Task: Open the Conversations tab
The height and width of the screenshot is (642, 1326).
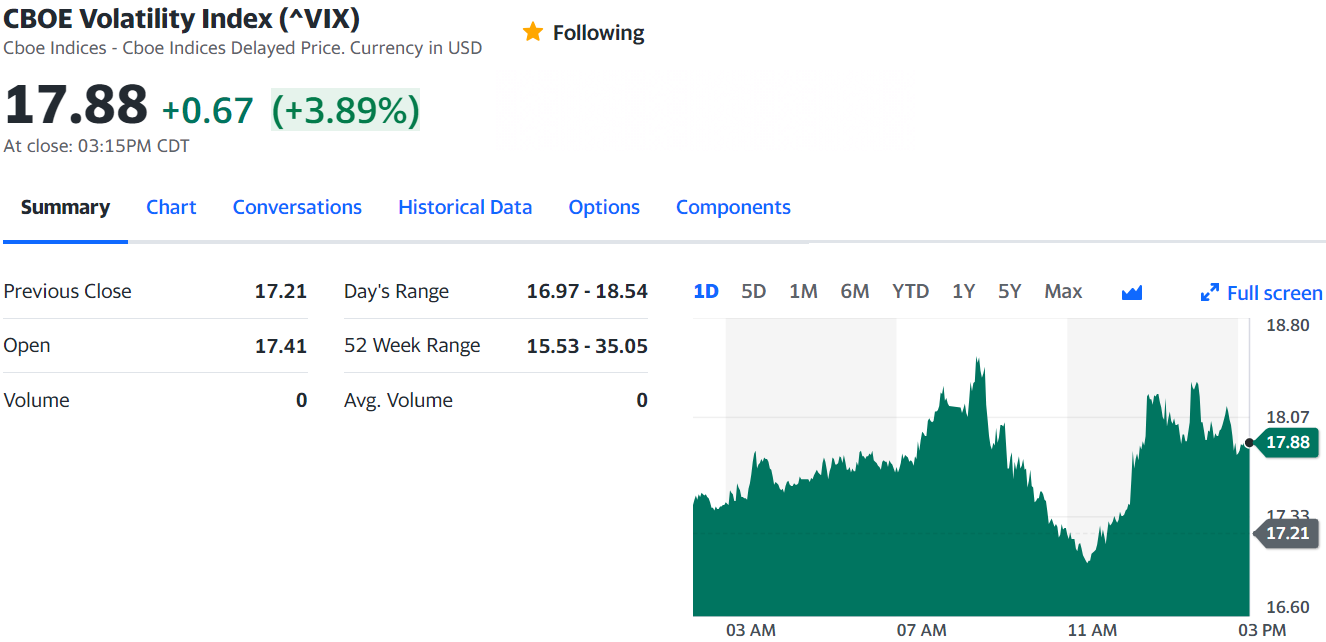Action: tap(297, 207)
